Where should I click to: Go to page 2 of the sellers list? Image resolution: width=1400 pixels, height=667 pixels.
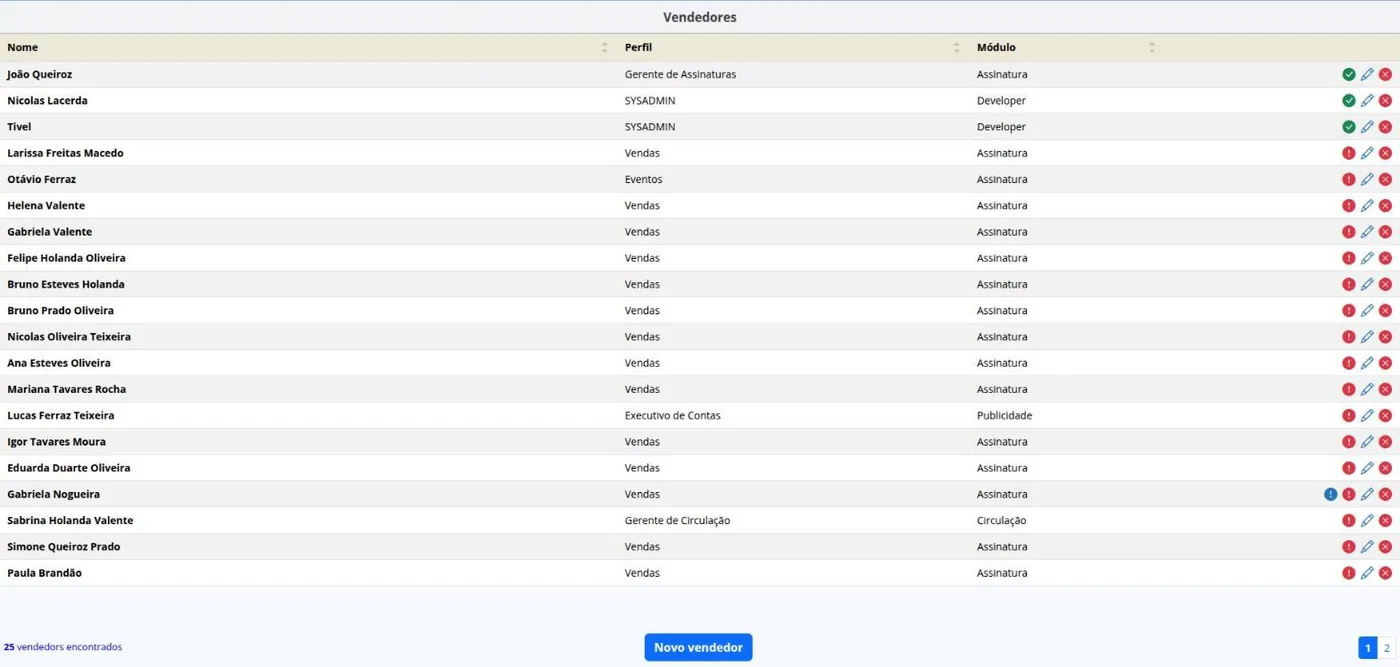point(1387,648)
